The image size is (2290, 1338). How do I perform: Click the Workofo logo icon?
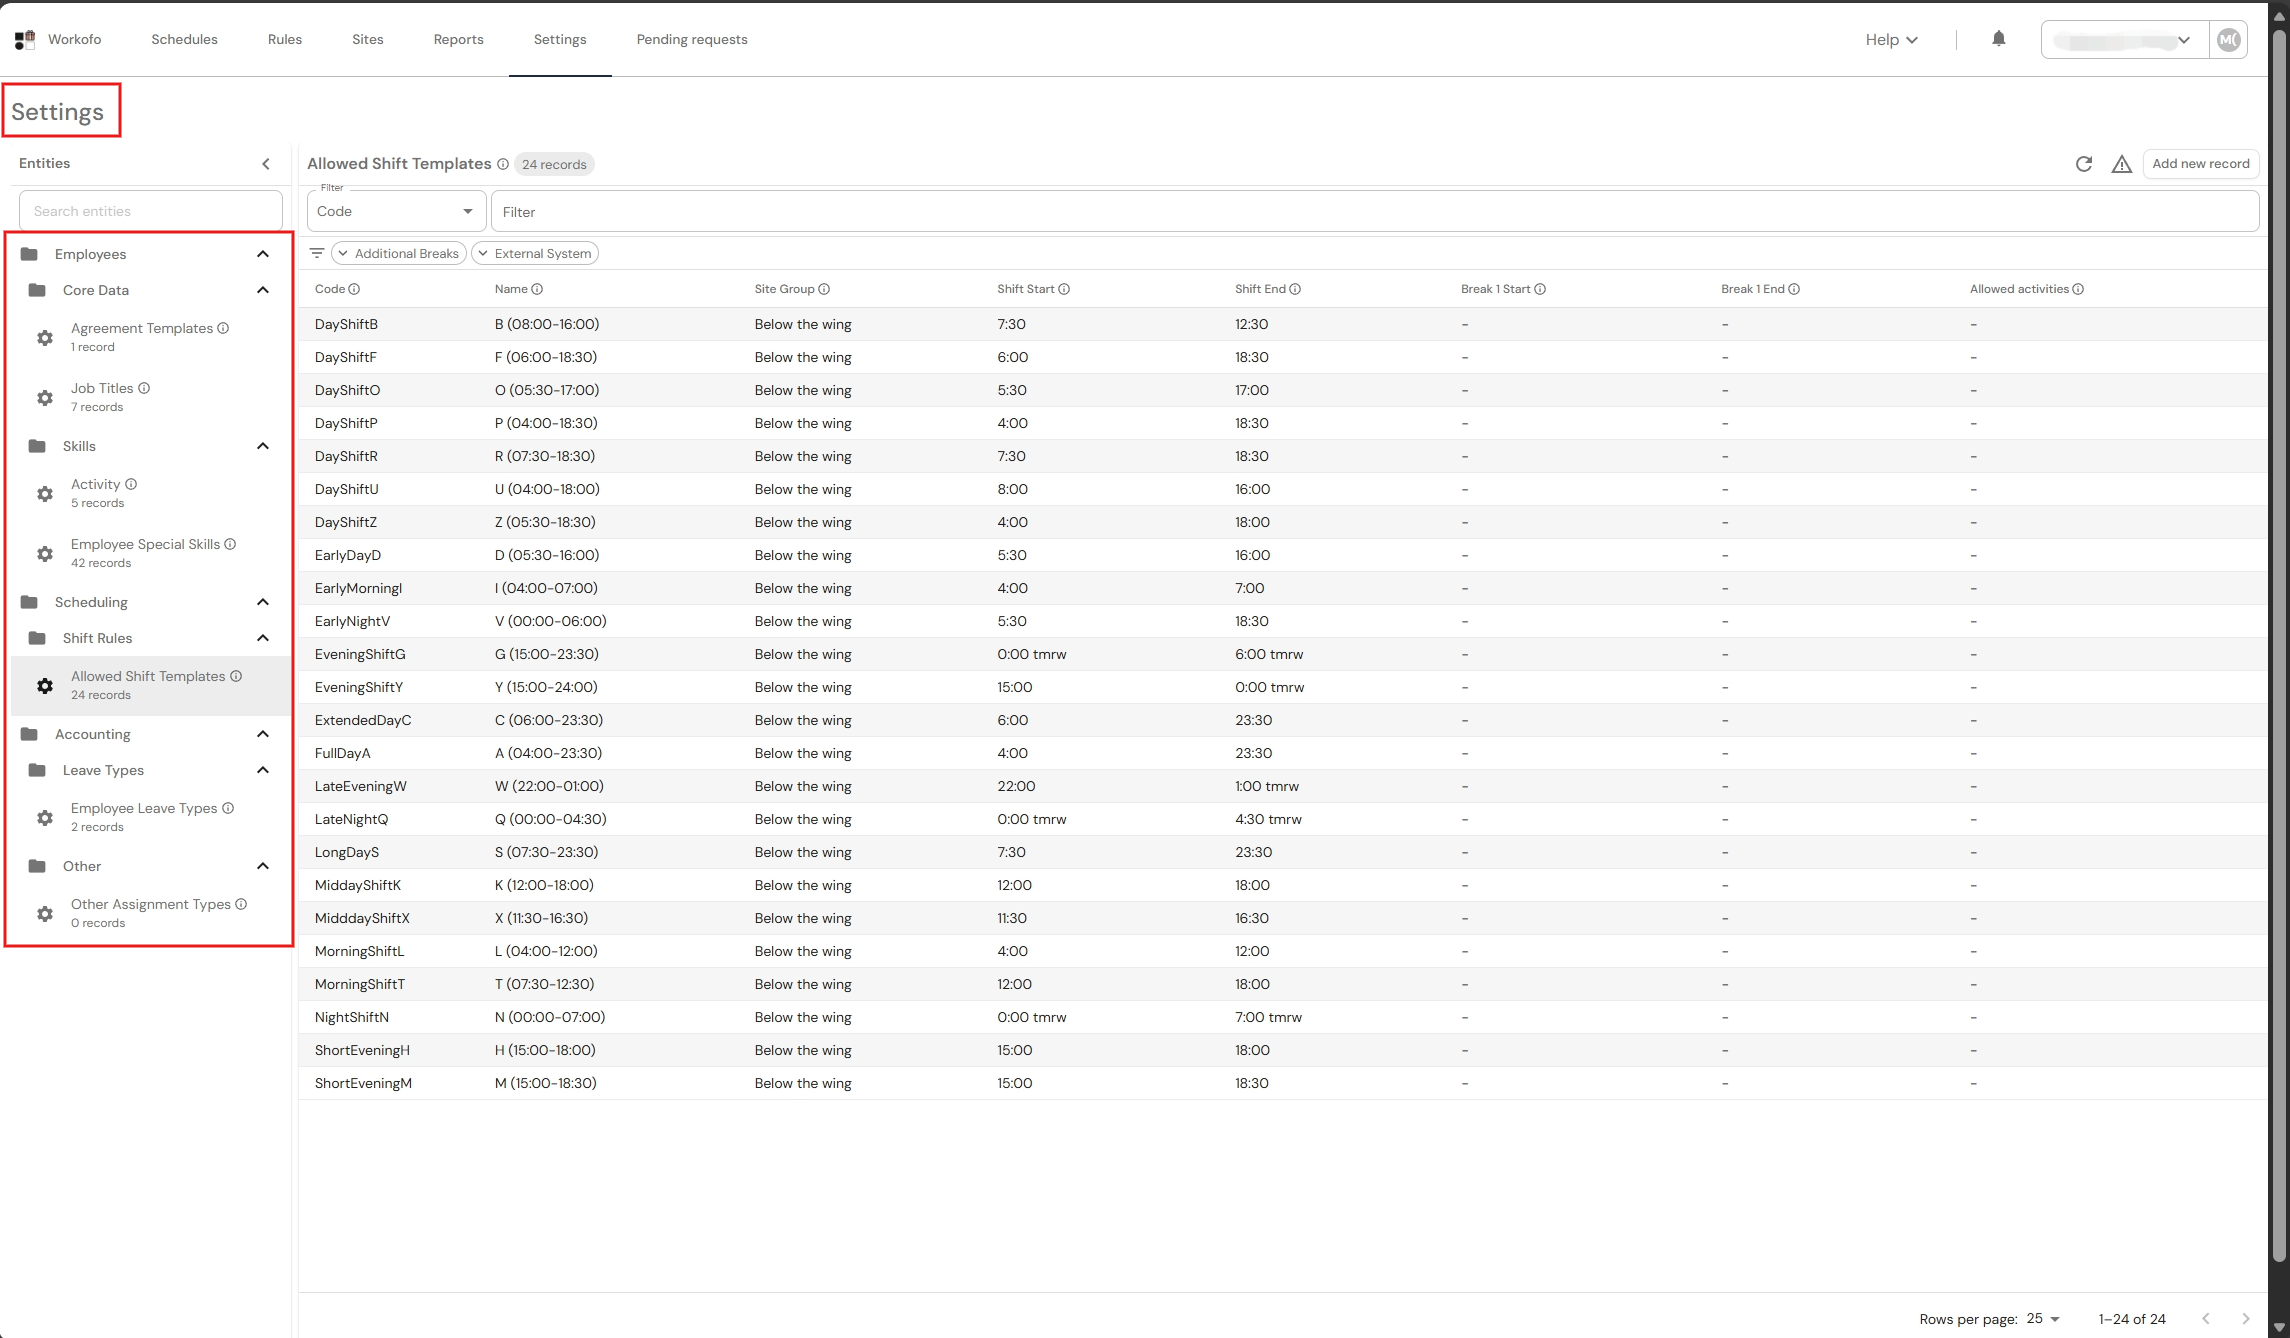tap(25, 40)
